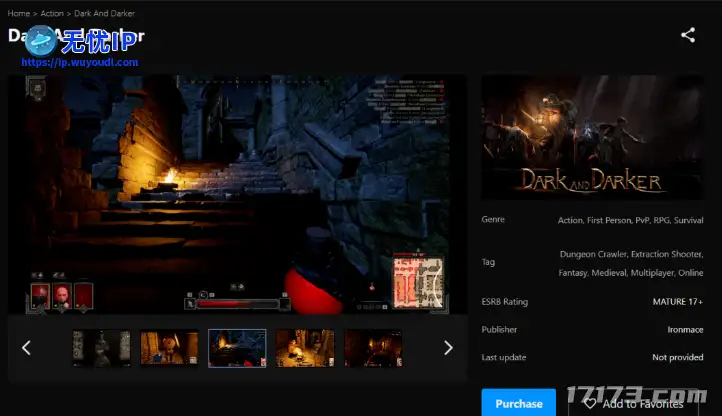722x416 pixels.
Task: Click the Genre list with Action, First Person
Action: (x=630, y=220)
